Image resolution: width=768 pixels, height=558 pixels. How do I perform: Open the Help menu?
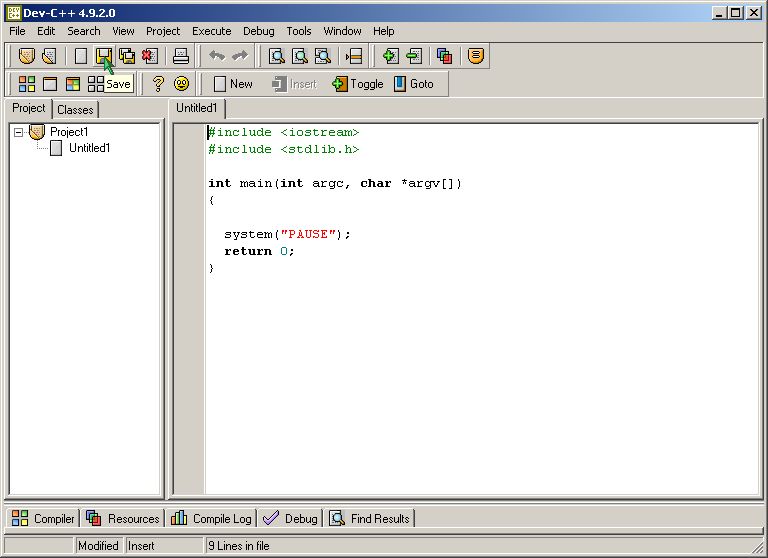click(x=384, y=31)
